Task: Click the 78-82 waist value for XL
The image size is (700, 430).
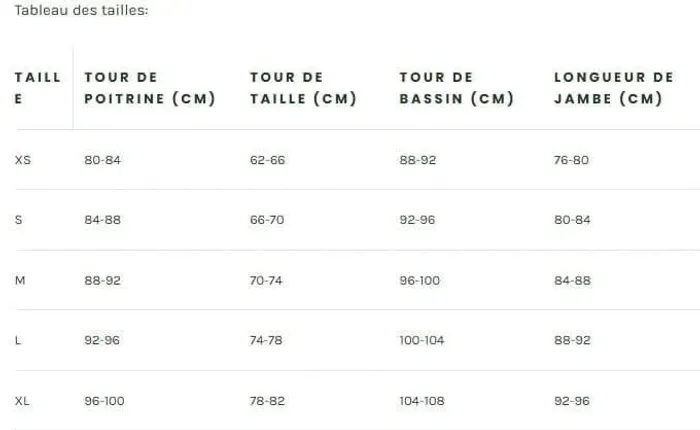Action: [267, 401]
